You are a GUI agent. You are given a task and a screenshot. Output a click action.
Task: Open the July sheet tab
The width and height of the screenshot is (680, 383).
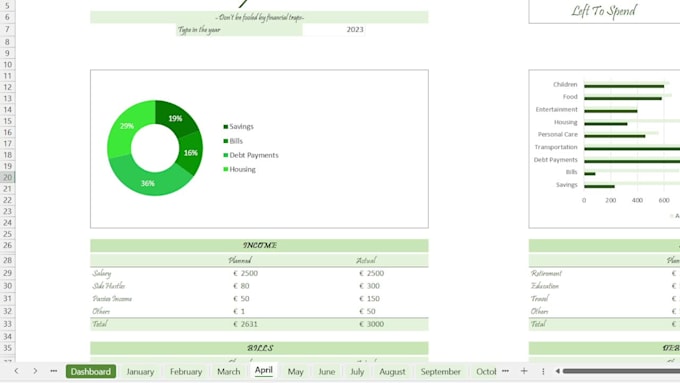pos(357,372)
